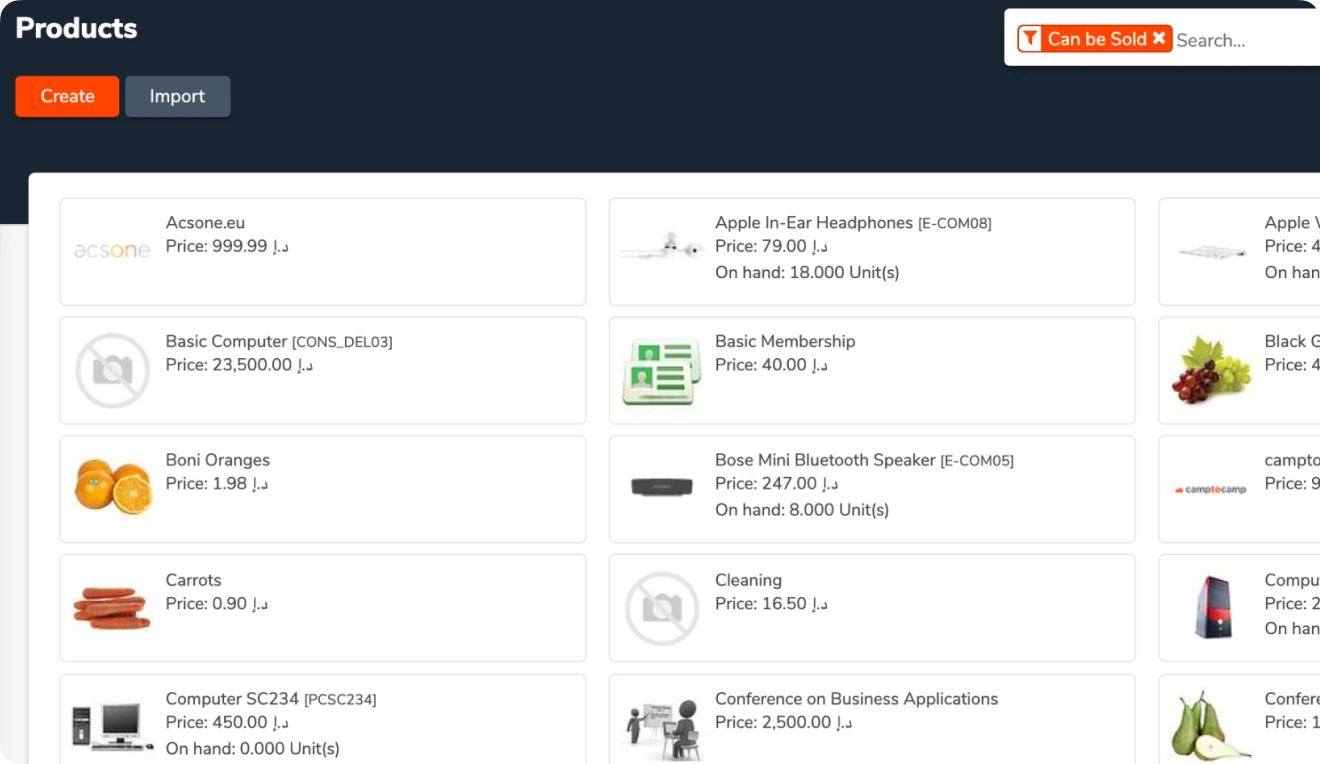The height and width of the screenshot is (764, 1320).
Task: Open the Black grapes product image
Action: (1212, 371)
